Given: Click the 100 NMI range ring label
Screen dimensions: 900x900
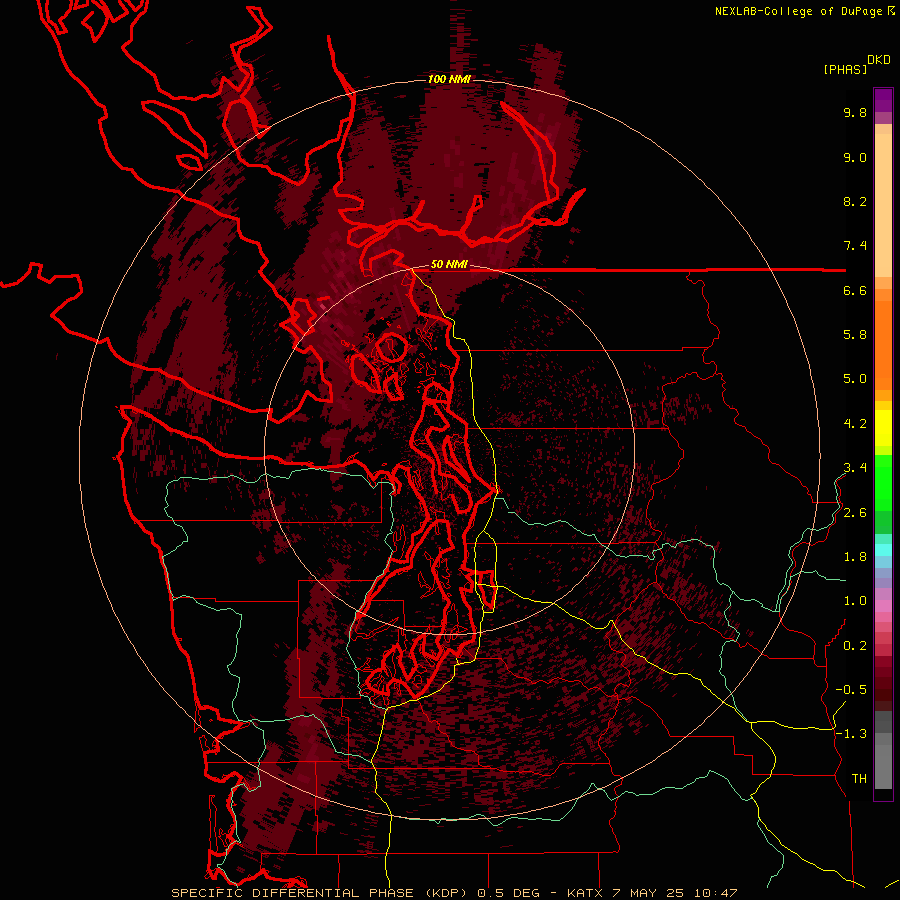Looking at the screenshot, I should (449, 79).
